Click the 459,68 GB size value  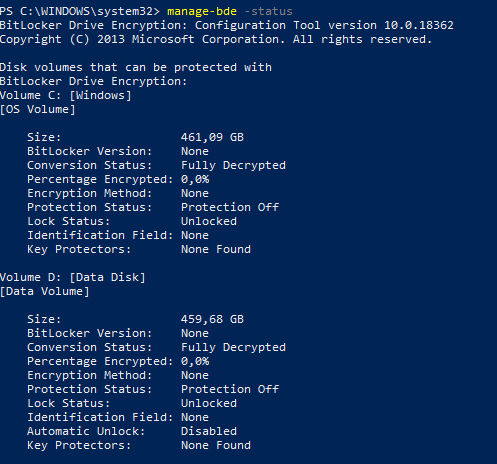(x=212, y=319)
